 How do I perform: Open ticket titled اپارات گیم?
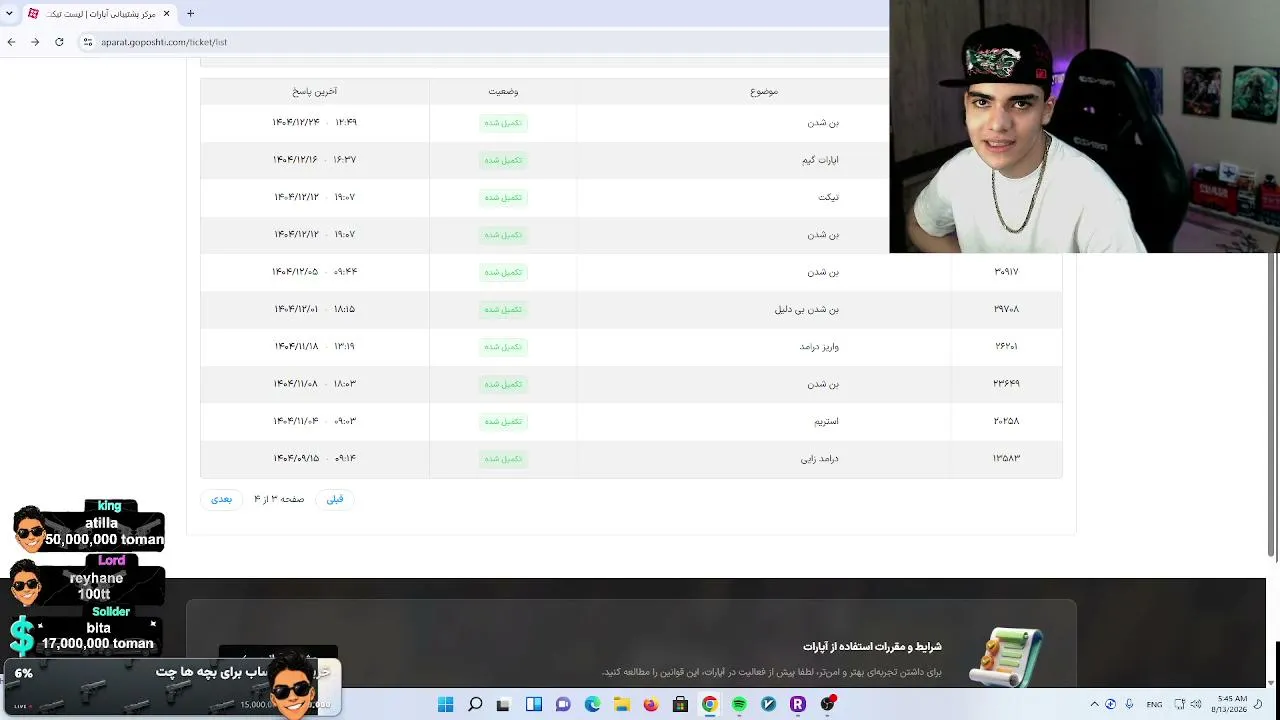pyautogui.click(x=820, y=160)
